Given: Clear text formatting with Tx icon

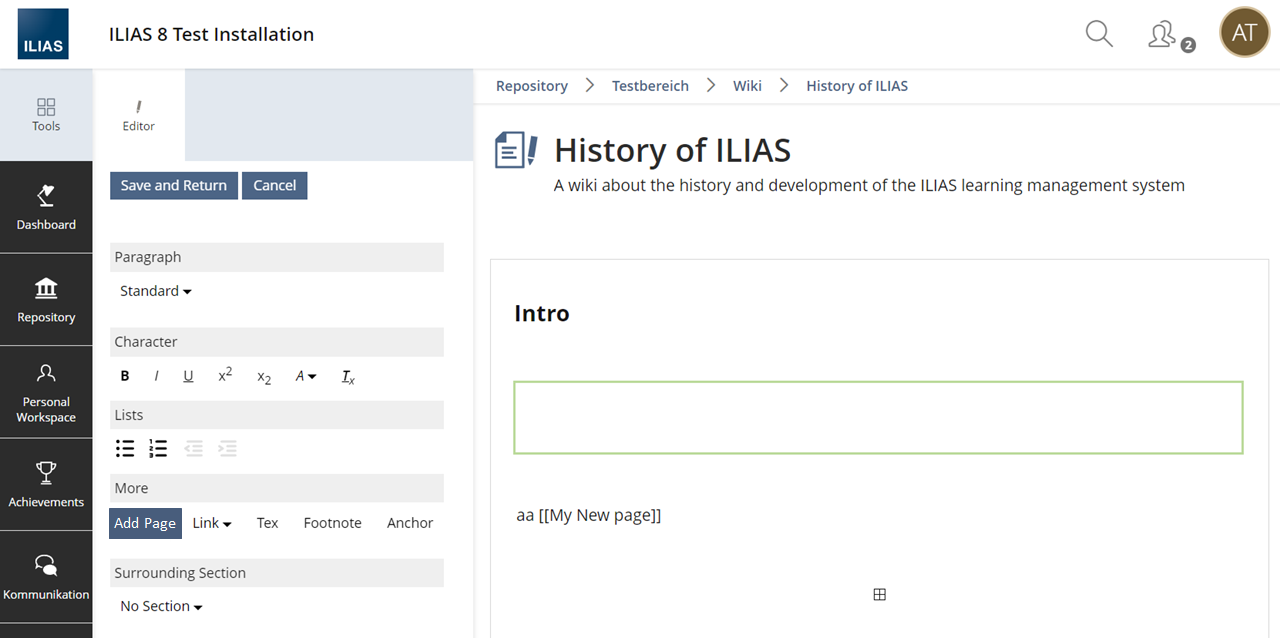Looking at the screenshot, I should pyautogui.click(x=348, y=377).
